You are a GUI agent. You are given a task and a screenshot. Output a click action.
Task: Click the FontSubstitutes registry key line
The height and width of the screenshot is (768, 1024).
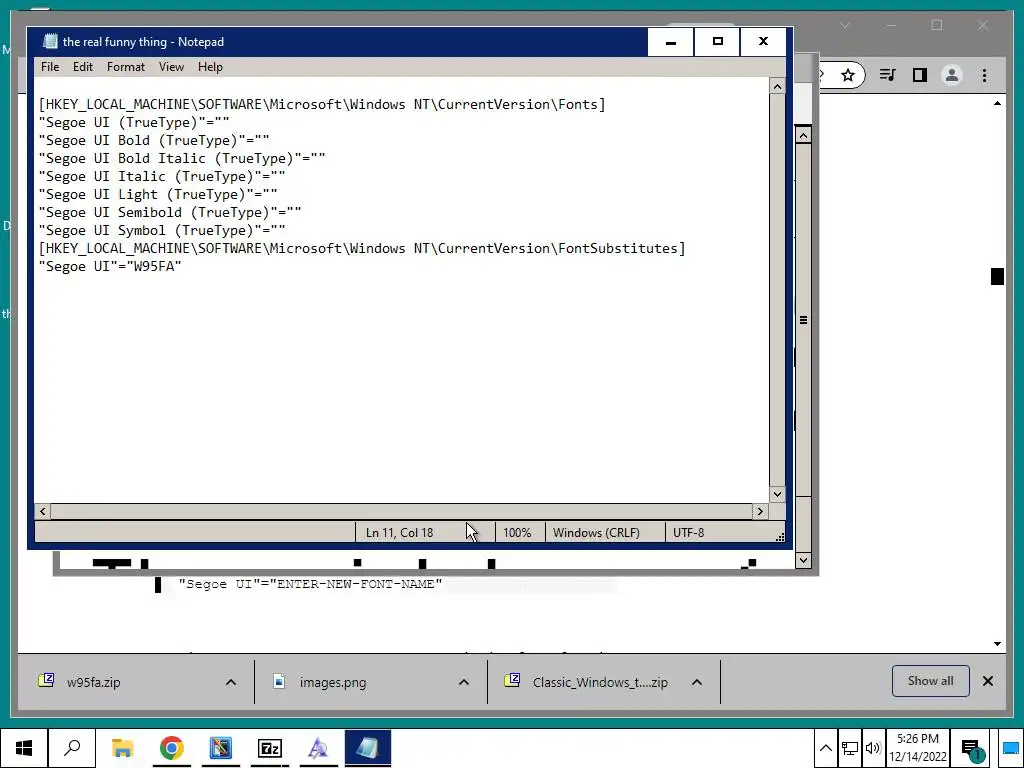[x=362, y=248]
